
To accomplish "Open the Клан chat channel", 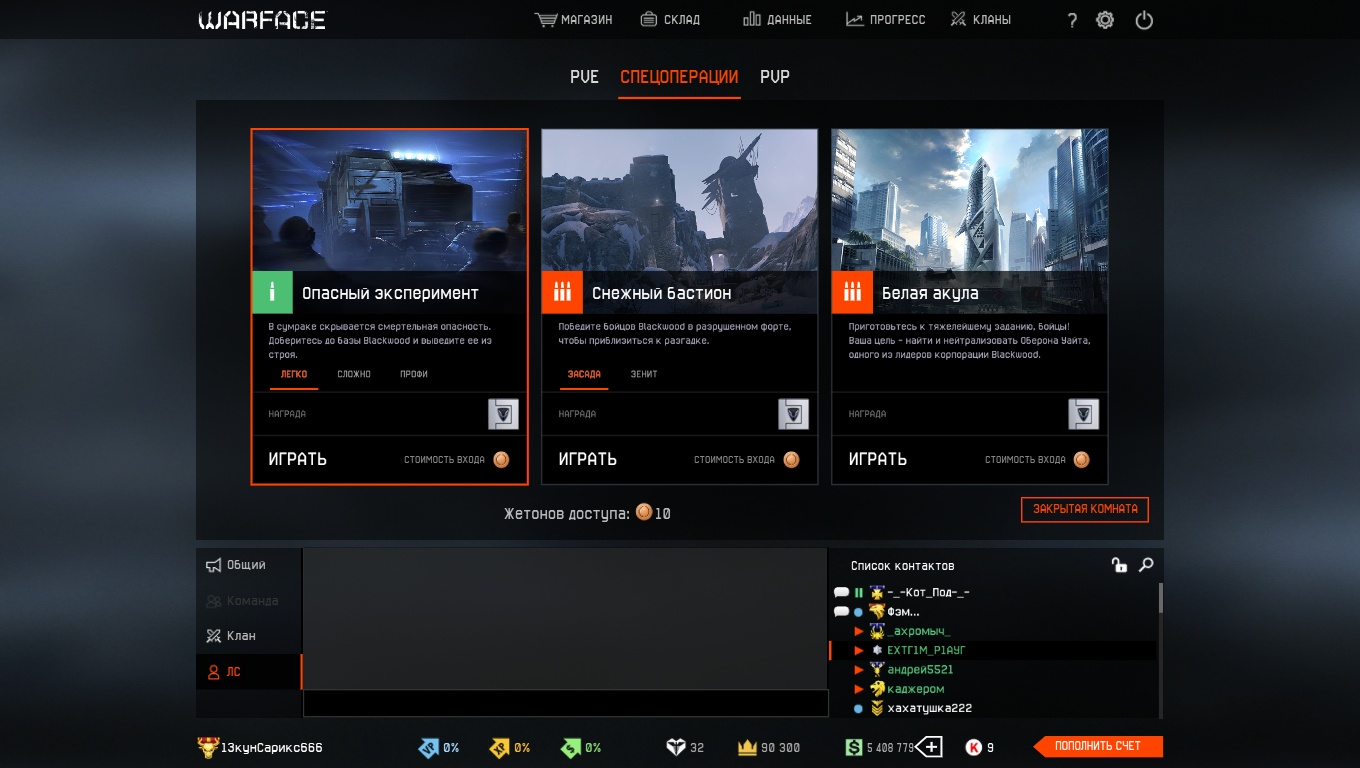I will pos(249,636).
